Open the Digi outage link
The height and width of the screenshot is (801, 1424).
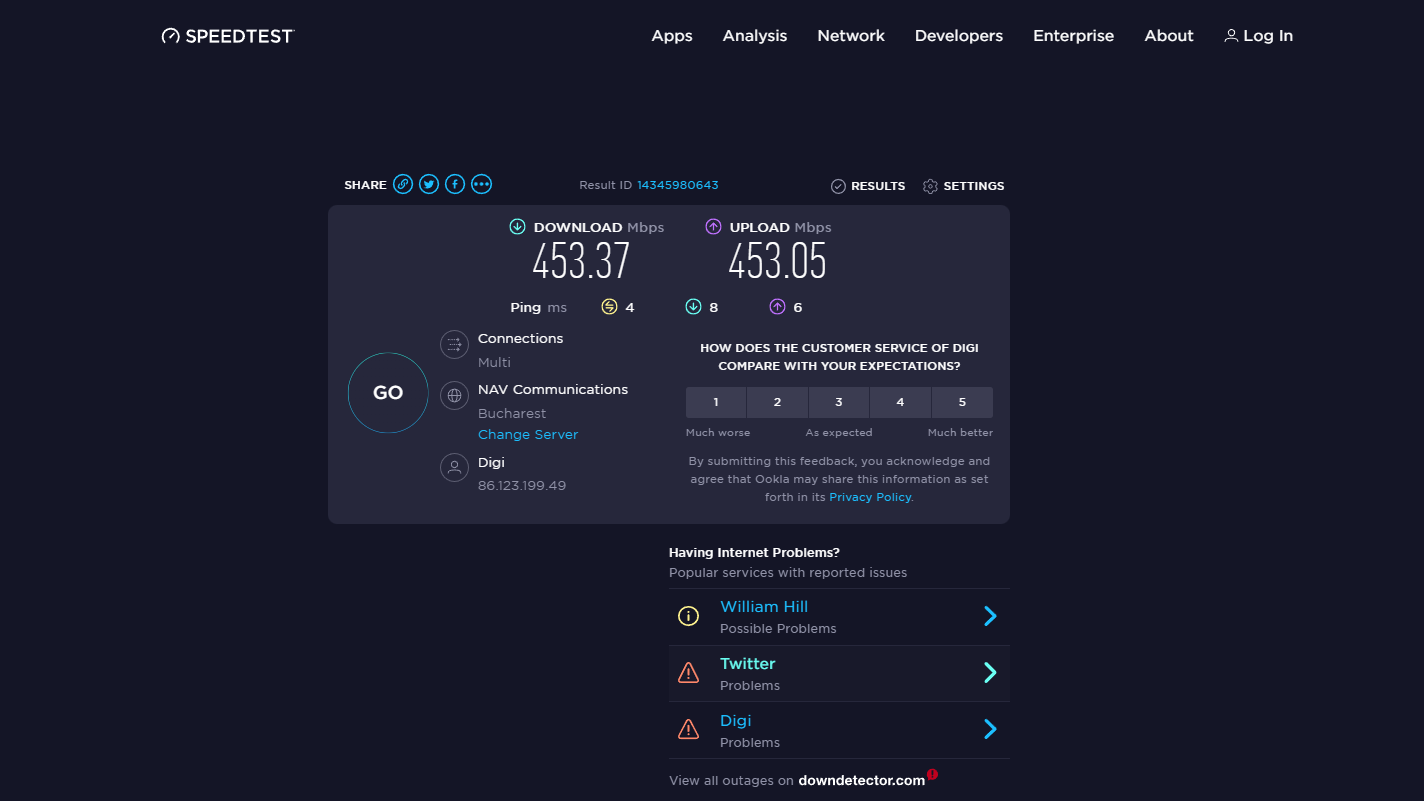pyautogui.click(x=736, y=721)
